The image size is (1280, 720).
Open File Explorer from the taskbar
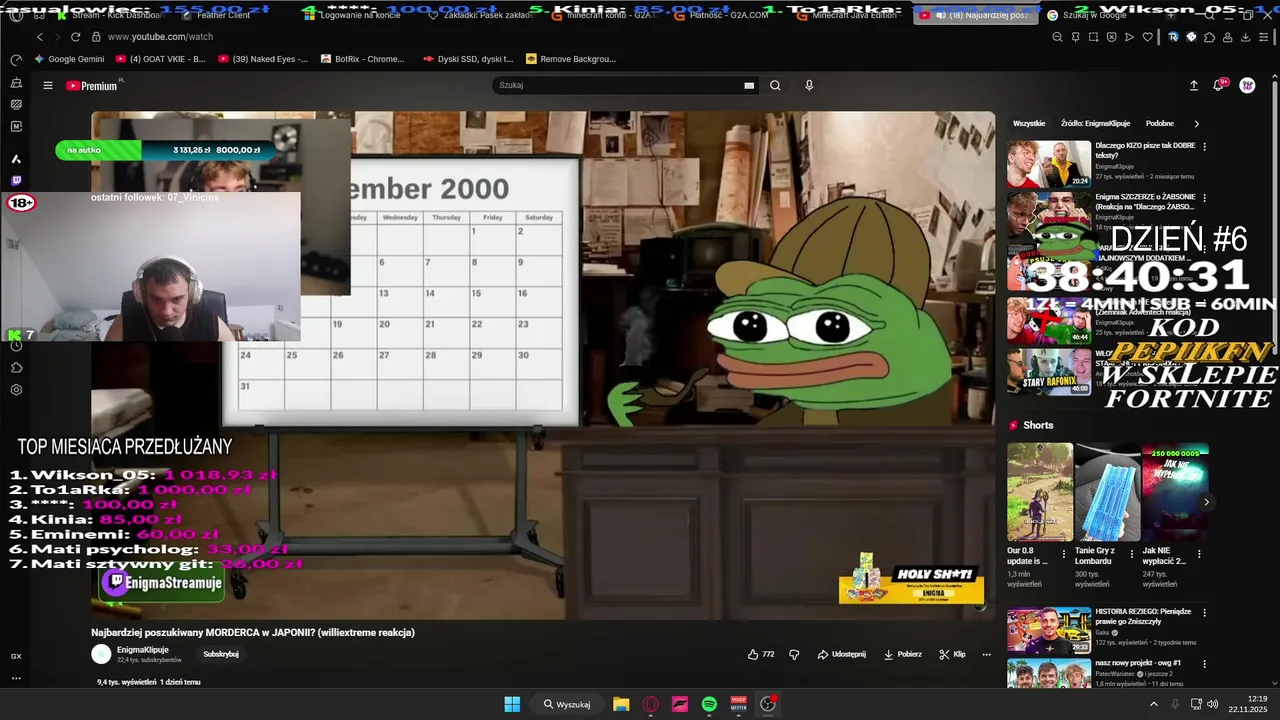tap(621, 704)
